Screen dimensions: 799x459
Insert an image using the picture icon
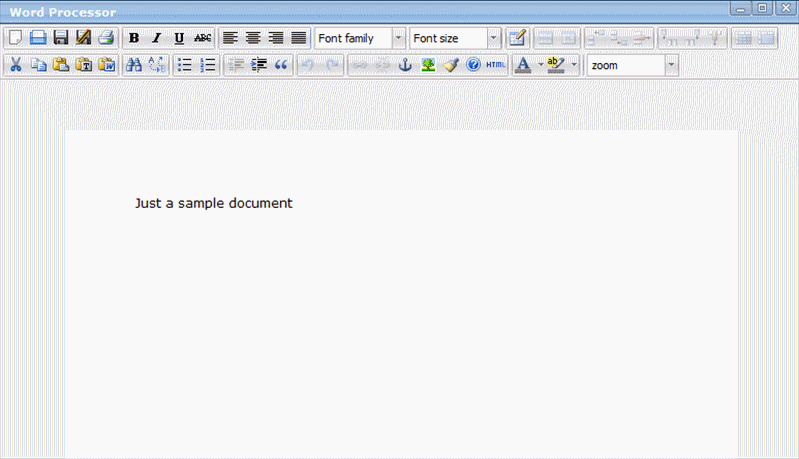(x=428, y=65)
